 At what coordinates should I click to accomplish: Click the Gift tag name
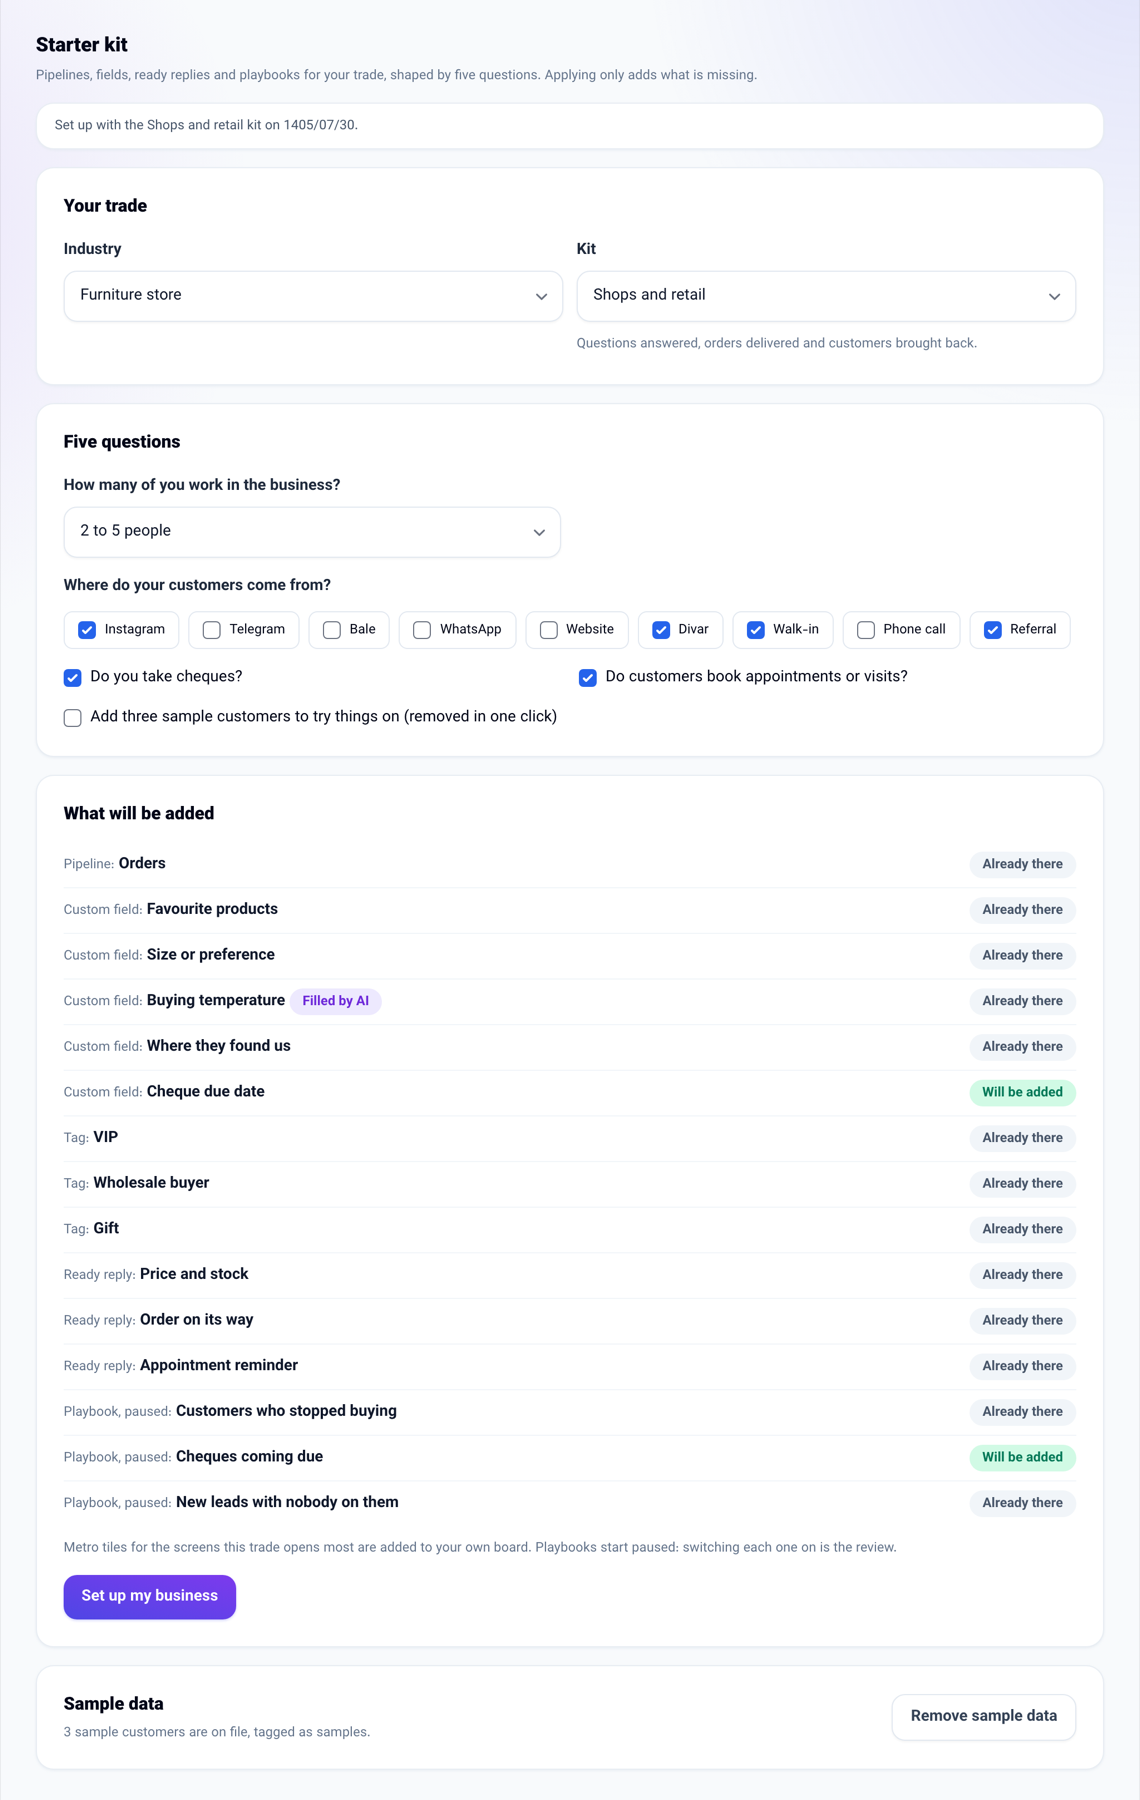pyautogui.click(x=106, y=1229)
